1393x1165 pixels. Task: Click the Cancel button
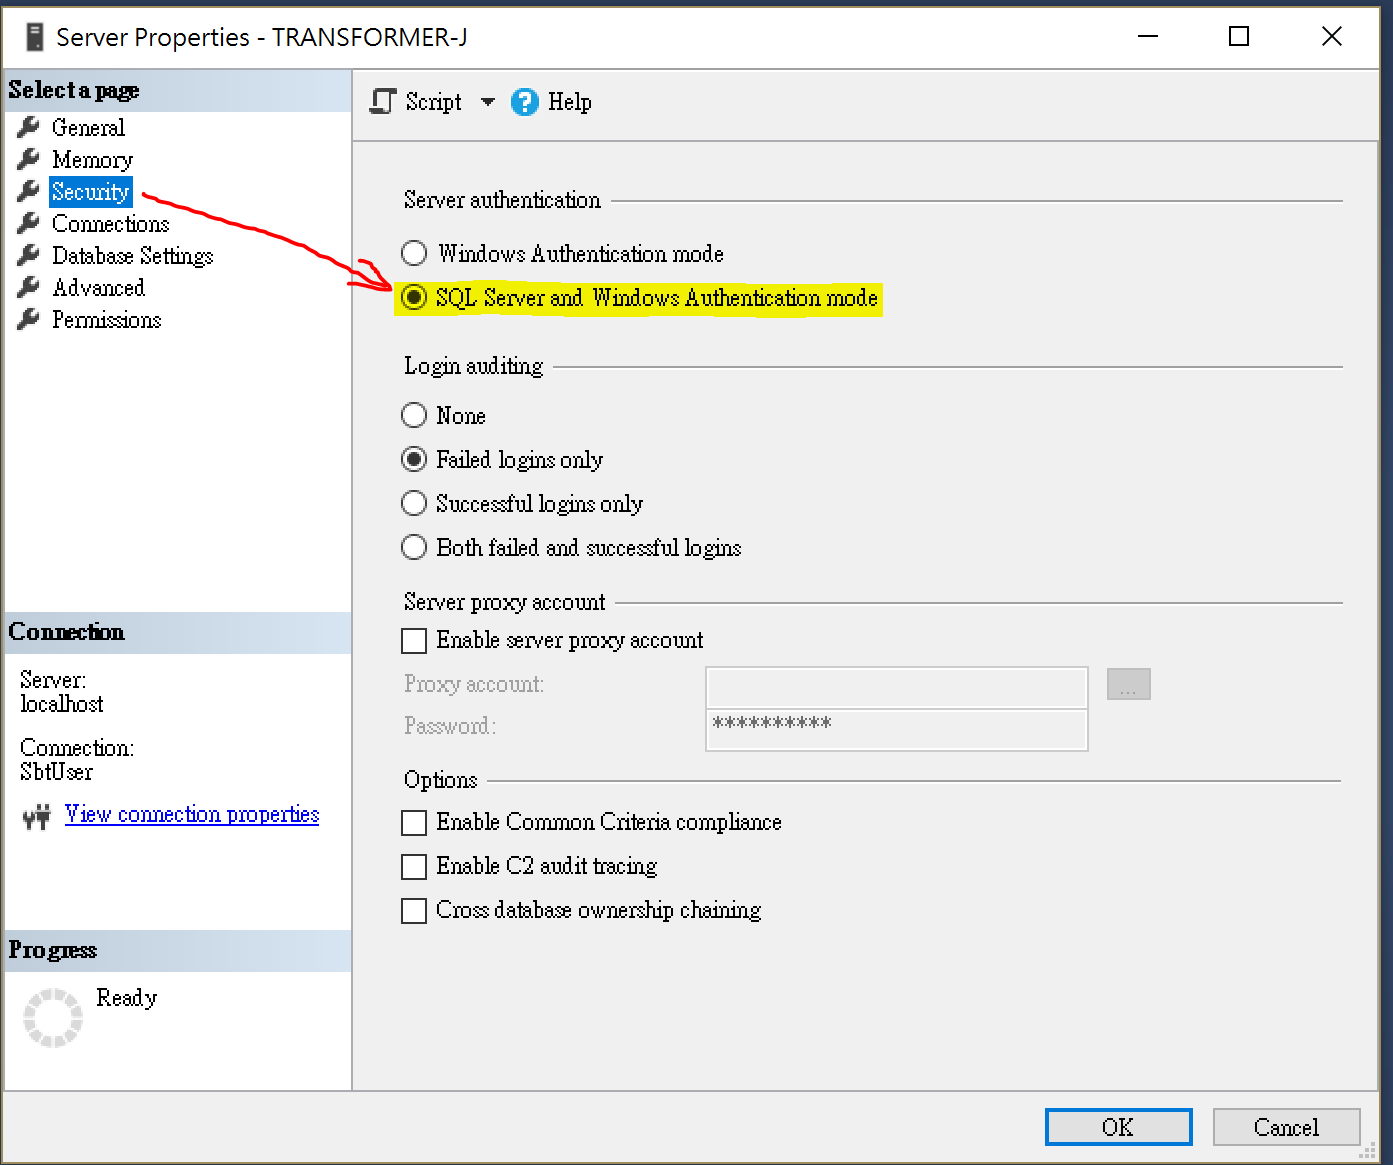pos(1286,1127)
